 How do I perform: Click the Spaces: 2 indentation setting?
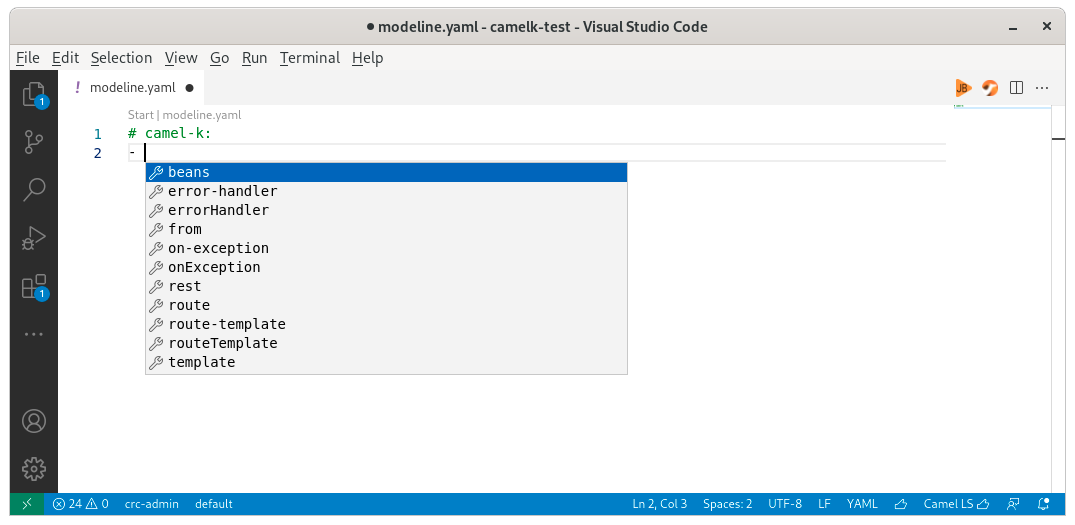[727, 504]
